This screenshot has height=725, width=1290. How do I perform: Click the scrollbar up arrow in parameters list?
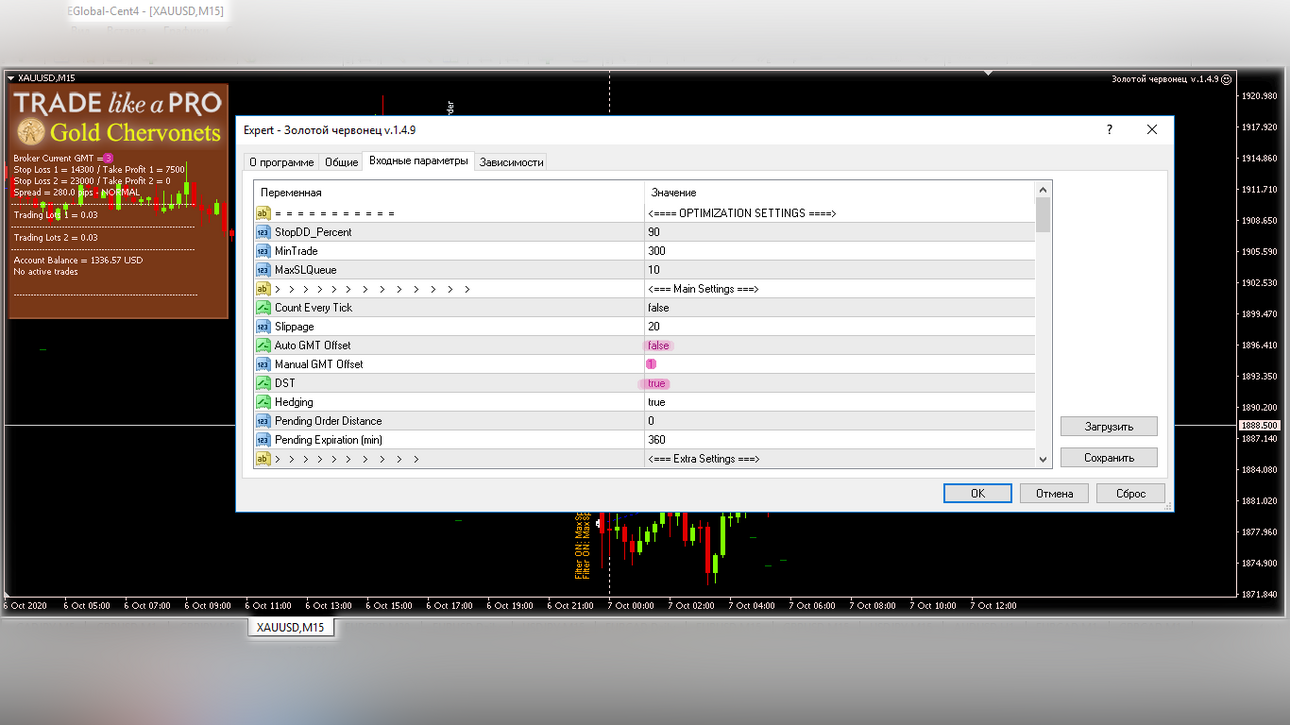(1043, 190)
